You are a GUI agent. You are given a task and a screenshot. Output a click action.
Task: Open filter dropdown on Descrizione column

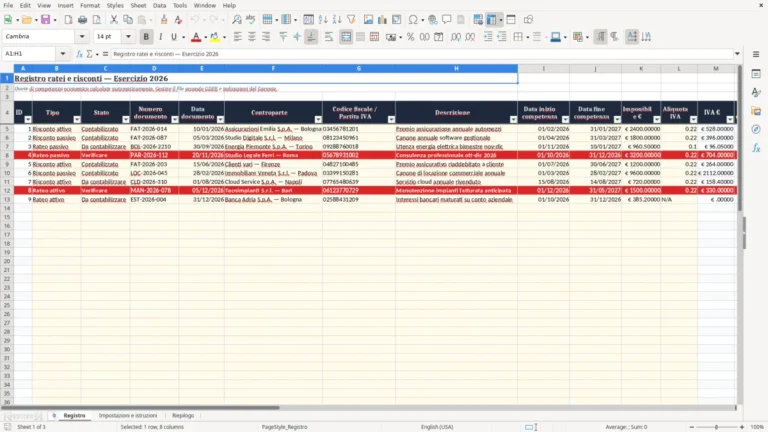point(513,120)
